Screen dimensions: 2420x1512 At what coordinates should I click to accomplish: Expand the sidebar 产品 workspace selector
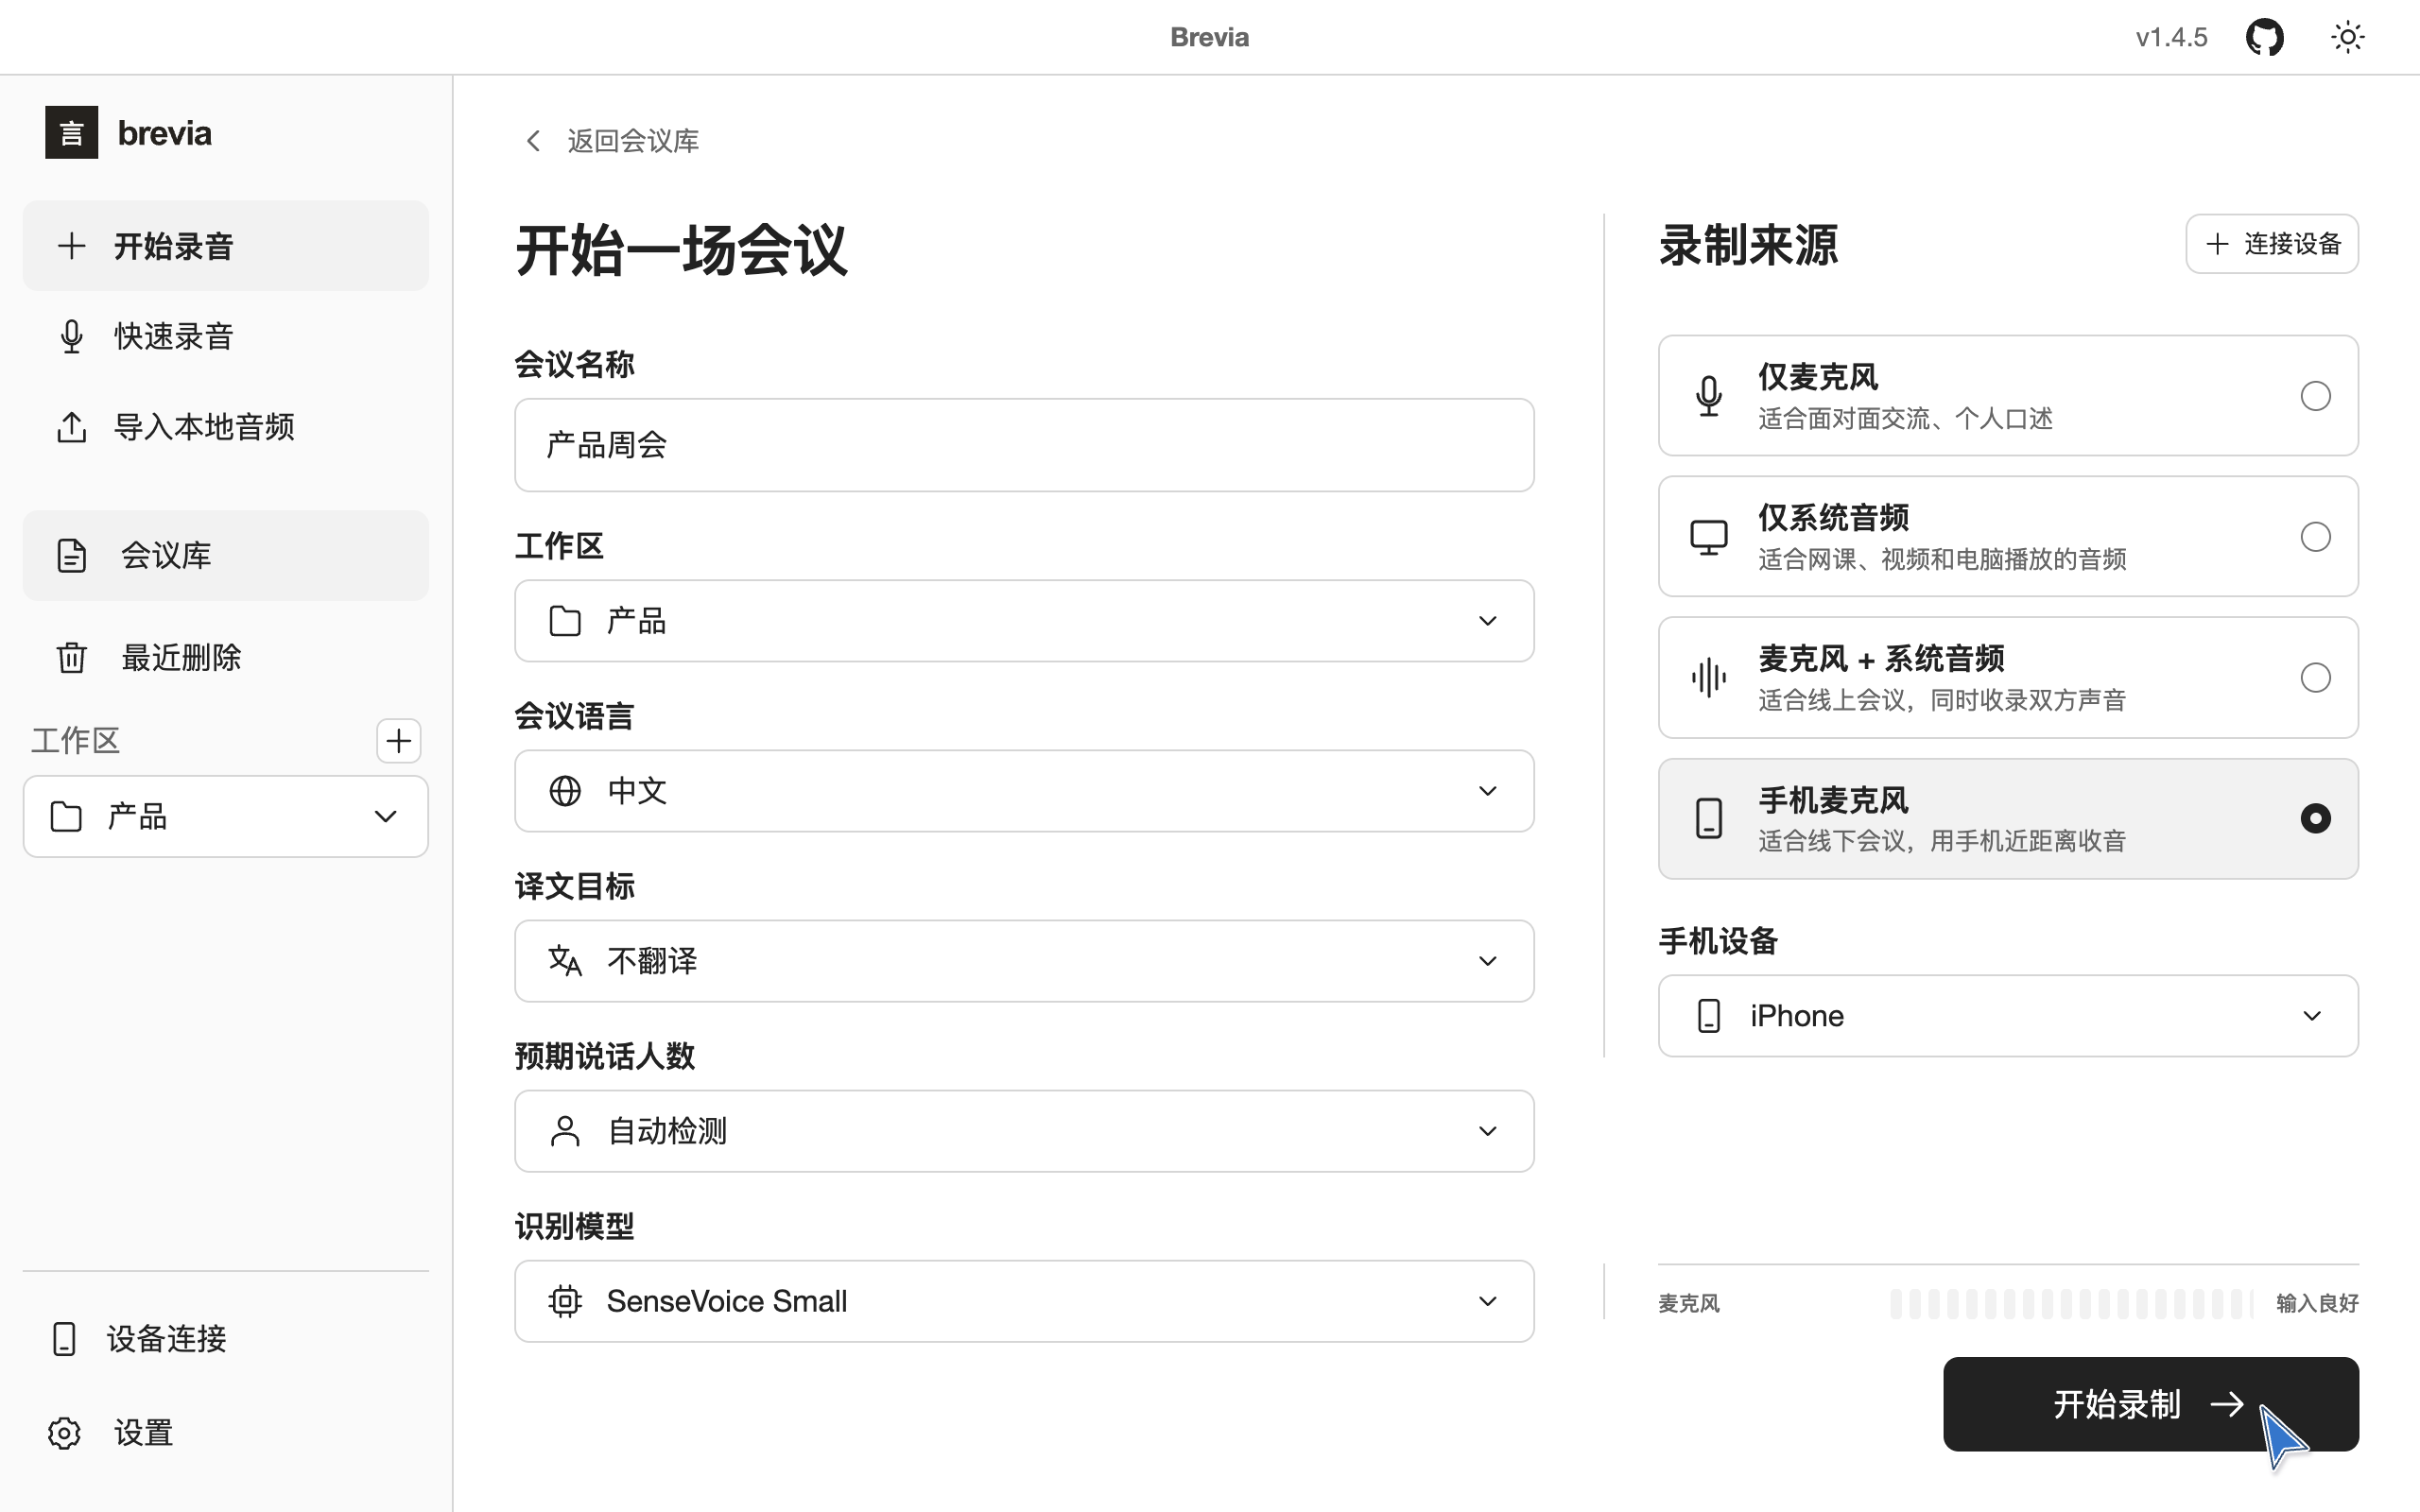pyautogui.click(x=226, y=817)
